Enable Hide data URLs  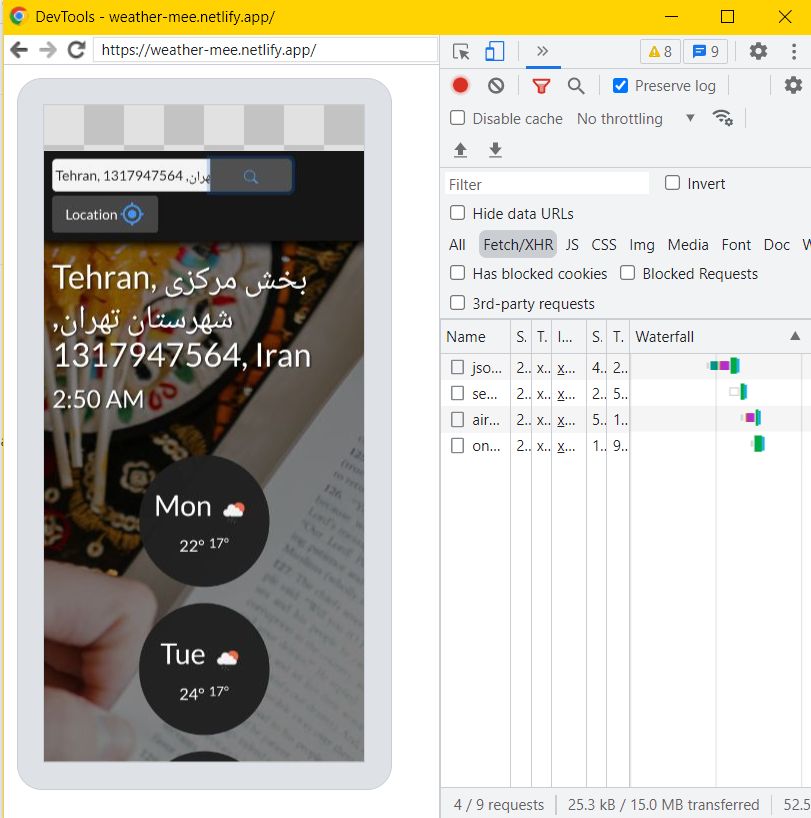click(x=457, y=213)
